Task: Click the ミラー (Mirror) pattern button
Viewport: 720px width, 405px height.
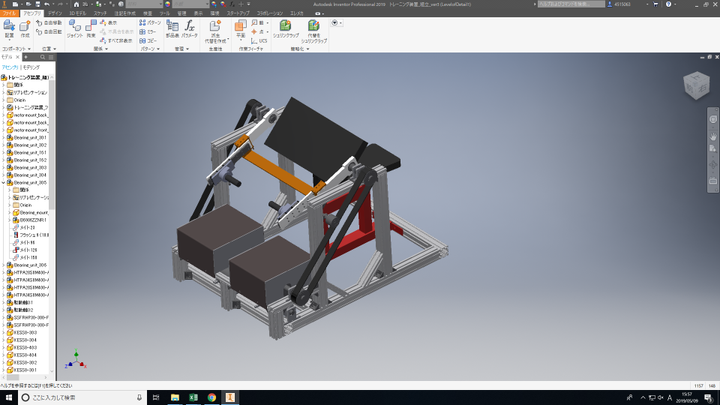Action: 152,40
